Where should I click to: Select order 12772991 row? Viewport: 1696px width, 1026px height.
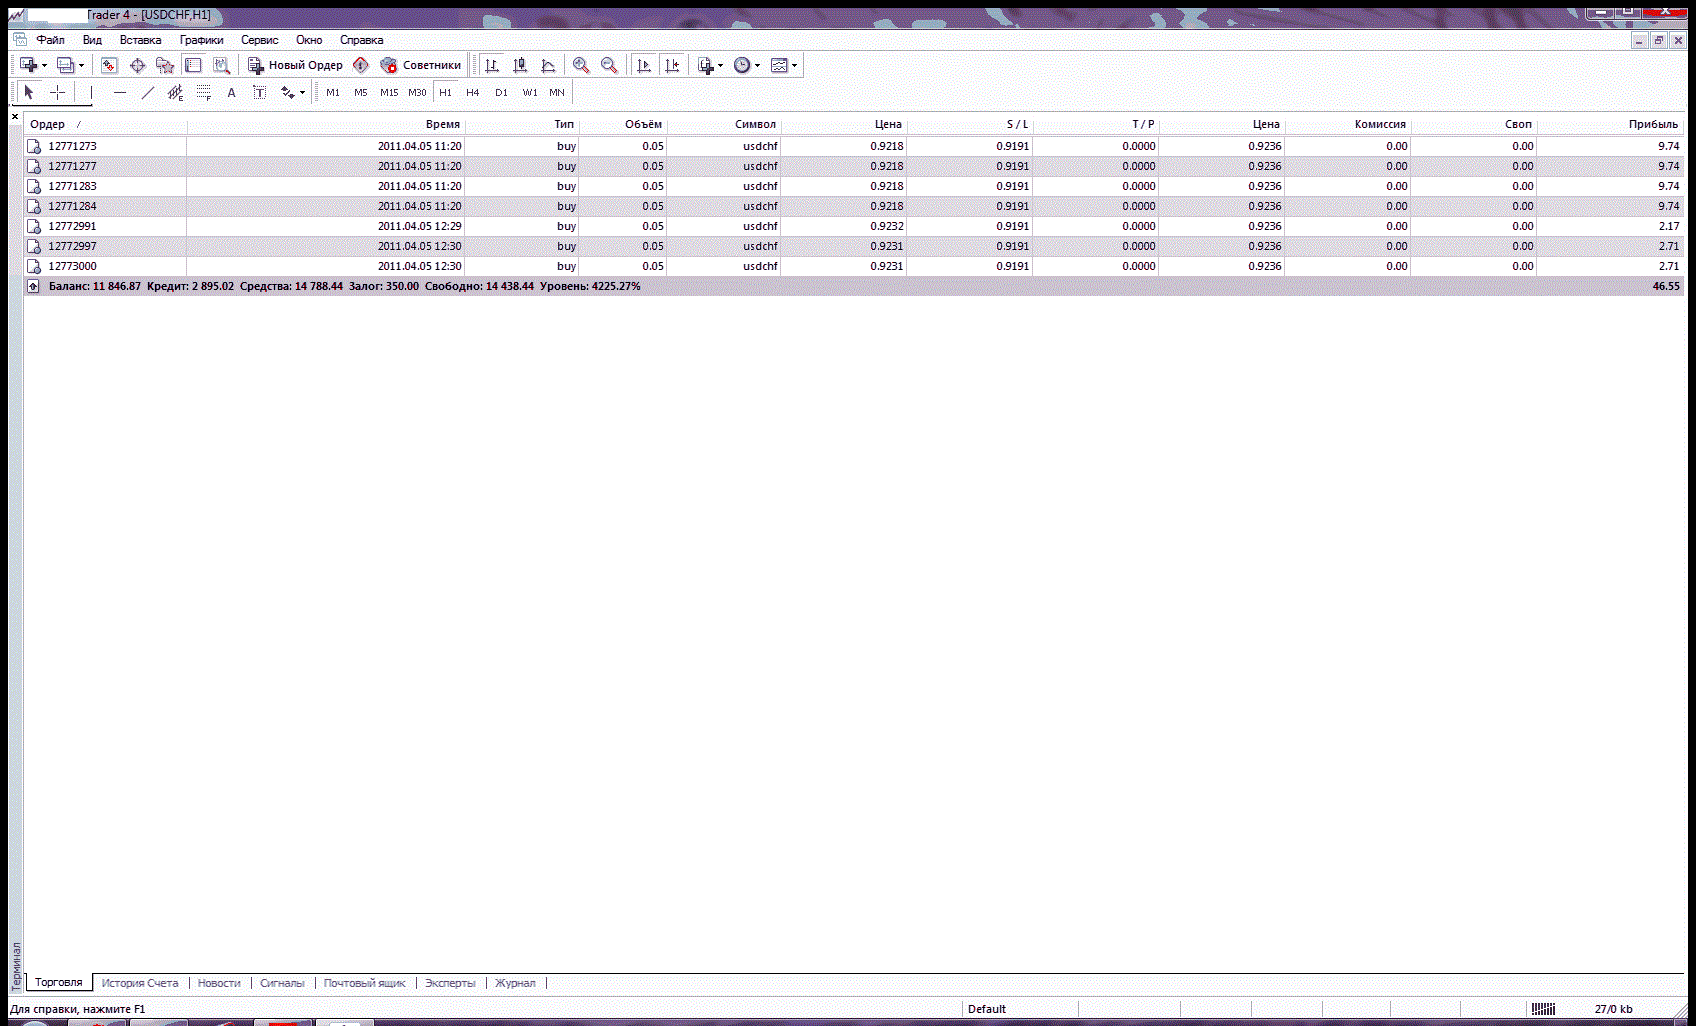click(x=854, y=226)
